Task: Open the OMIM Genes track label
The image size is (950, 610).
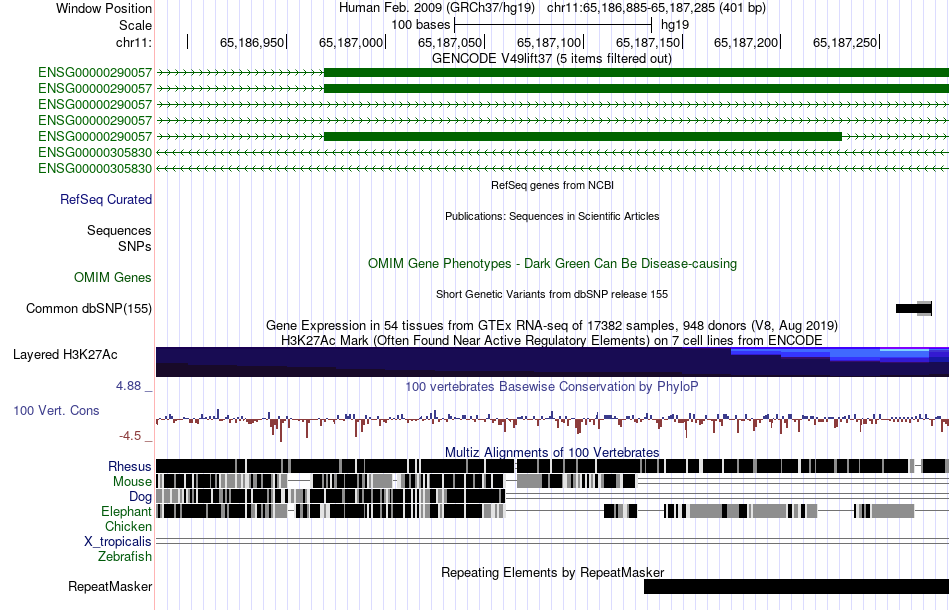Action: (113, 277)
